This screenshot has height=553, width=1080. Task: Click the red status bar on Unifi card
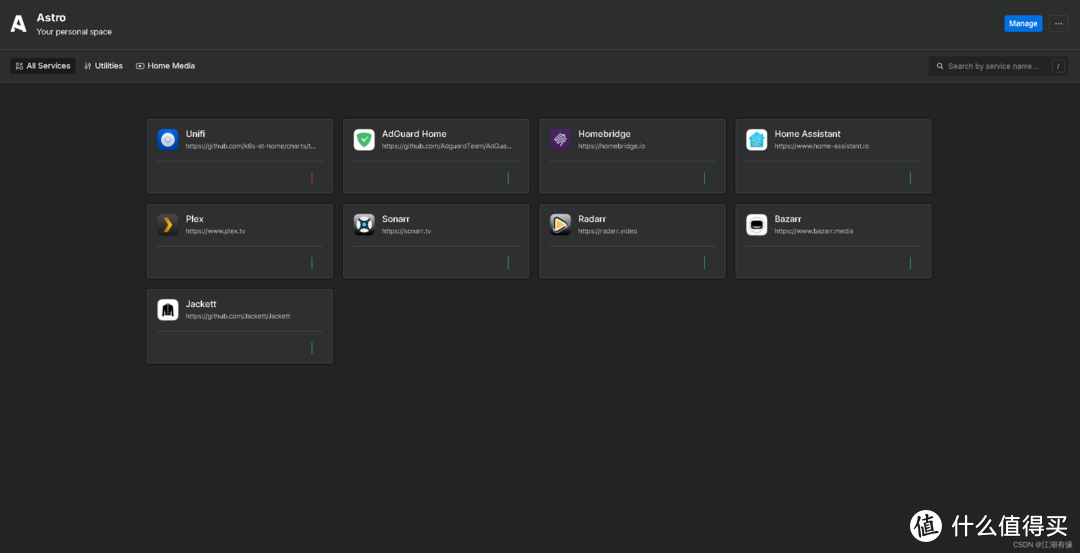[312, 178]
